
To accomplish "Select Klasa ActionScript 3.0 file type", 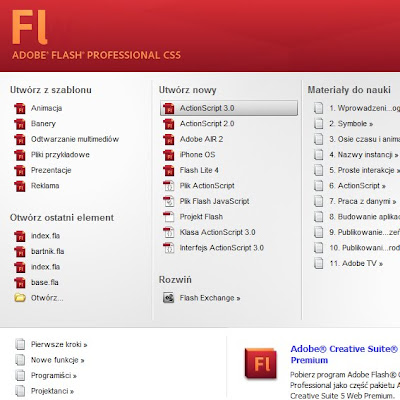I will (x=217, y=232).
